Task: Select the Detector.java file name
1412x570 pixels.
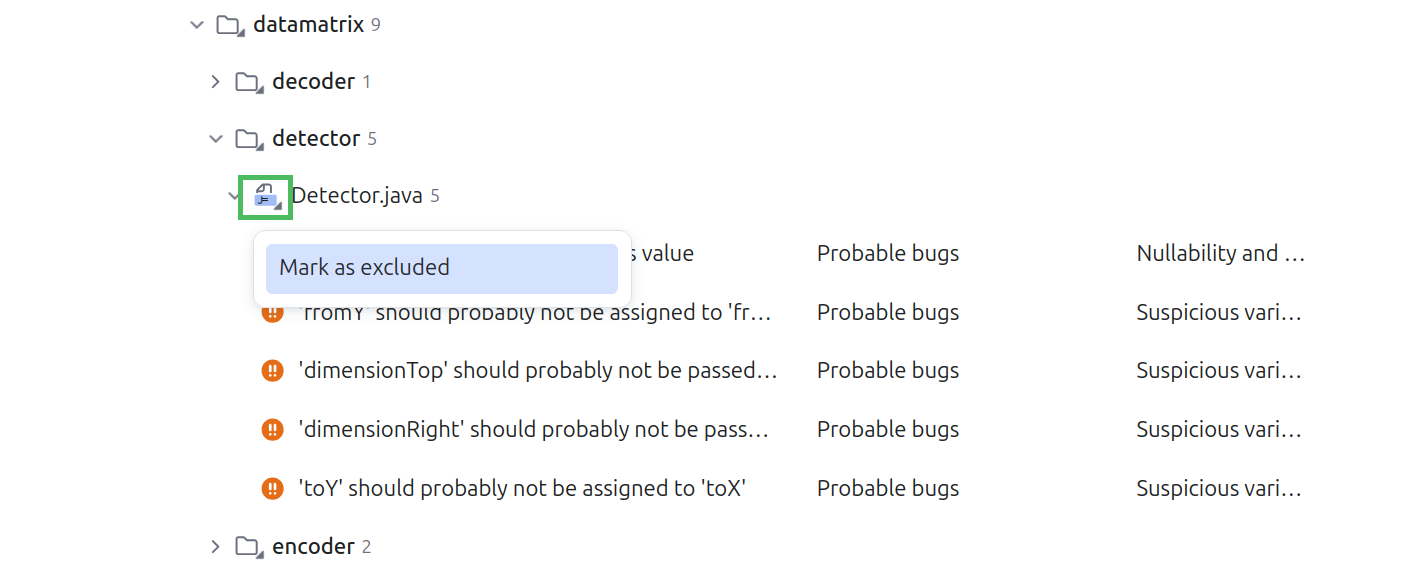Action: 357,196
